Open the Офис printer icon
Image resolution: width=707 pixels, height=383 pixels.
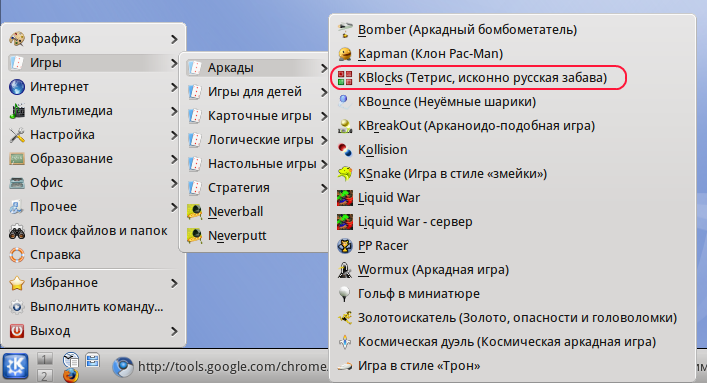17,183
